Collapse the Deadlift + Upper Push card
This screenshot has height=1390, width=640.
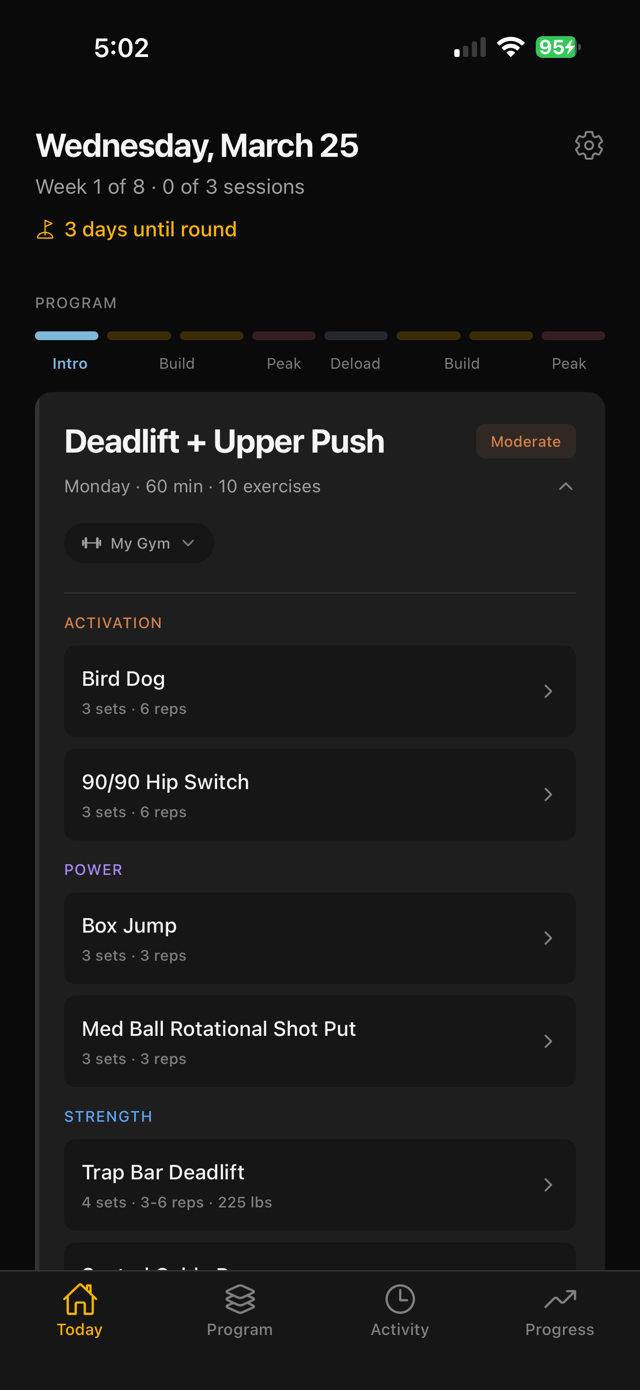[566, 486]
